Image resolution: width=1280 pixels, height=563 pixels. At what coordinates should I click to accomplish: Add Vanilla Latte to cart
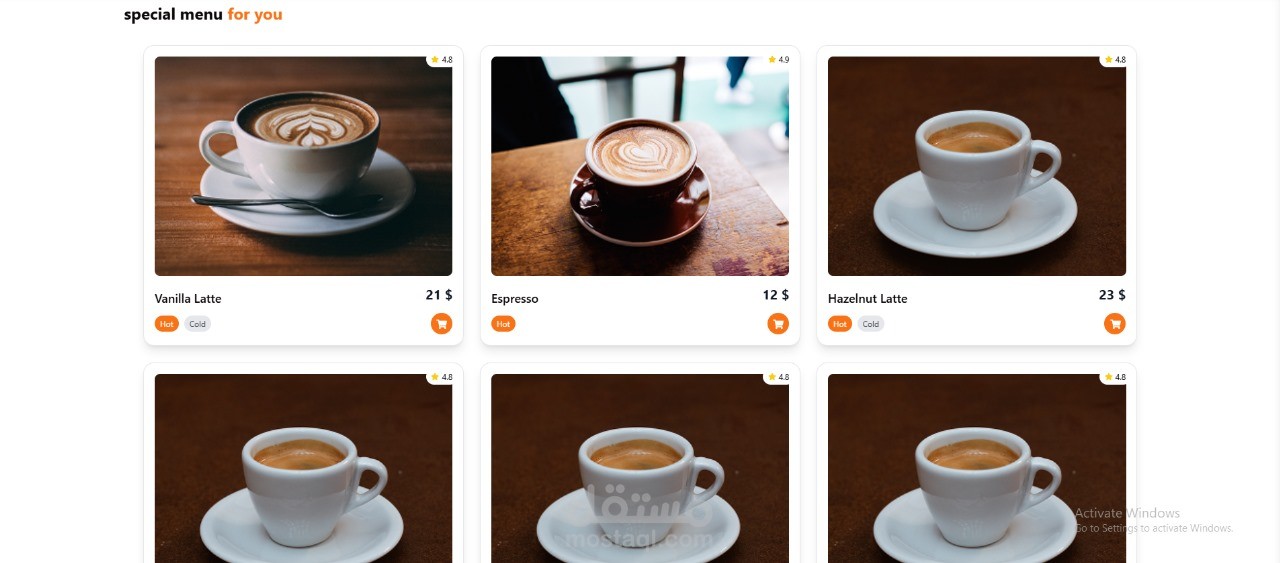pyautogui.click(x=441, y=323)
